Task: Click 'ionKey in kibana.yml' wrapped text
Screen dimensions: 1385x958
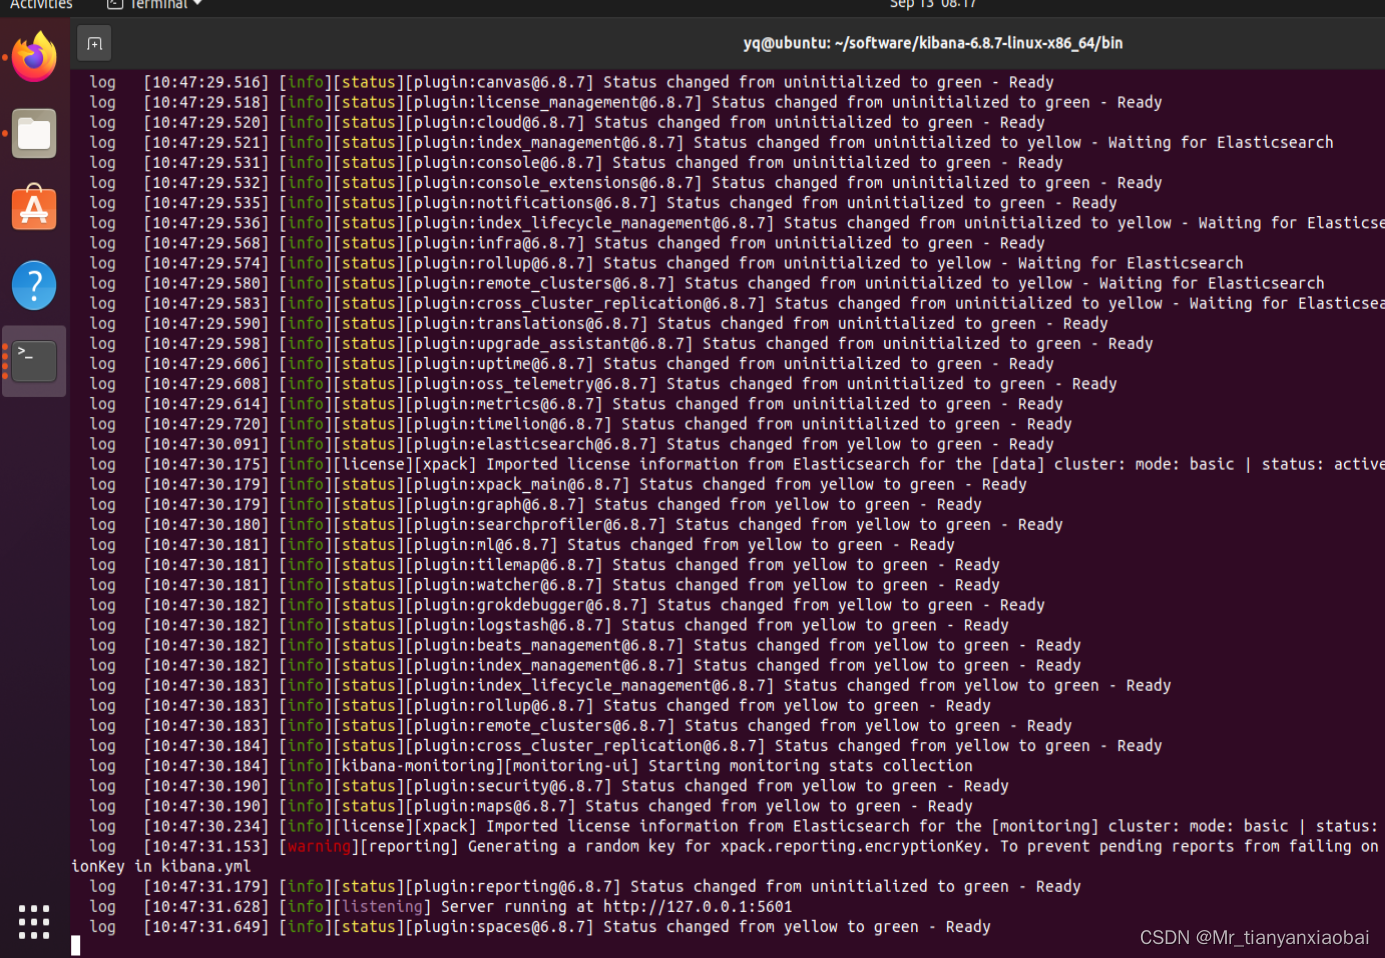Action: click(161, 867)
